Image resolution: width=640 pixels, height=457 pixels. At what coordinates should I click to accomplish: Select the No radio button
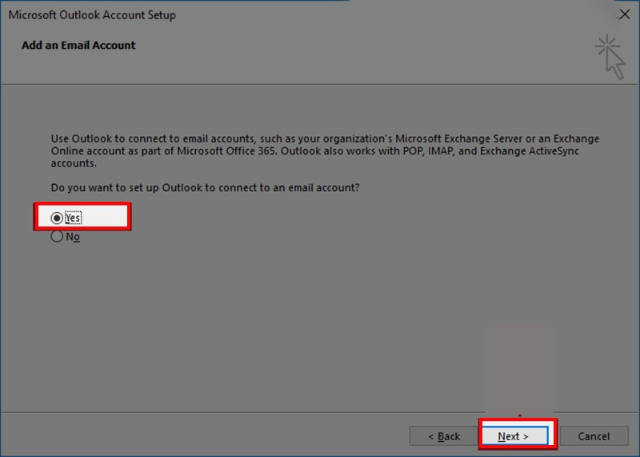[57, 236]
